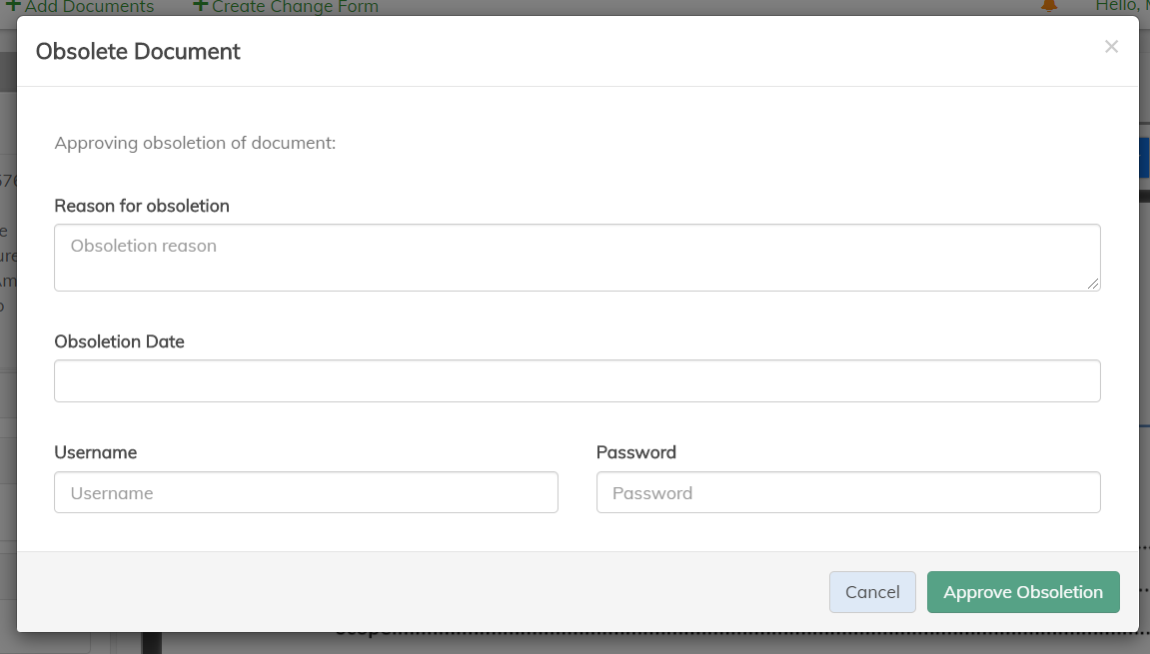Viewport: 1150px width, 654px height.
Task: Select the Password input box
Action: point(848,493)
